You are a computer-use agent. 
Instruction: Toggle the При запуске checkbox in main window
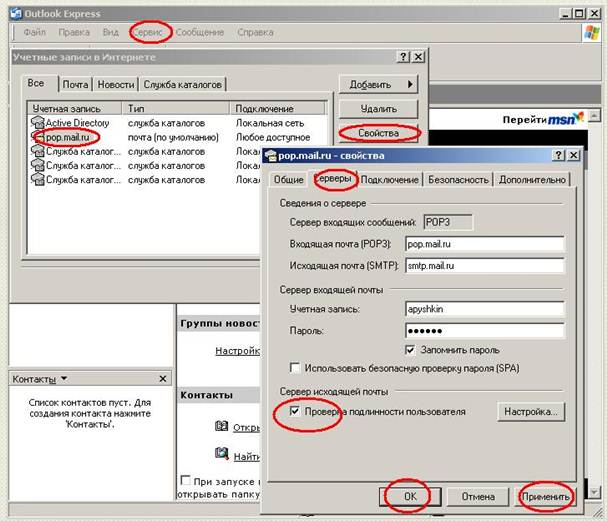(185, 480)
